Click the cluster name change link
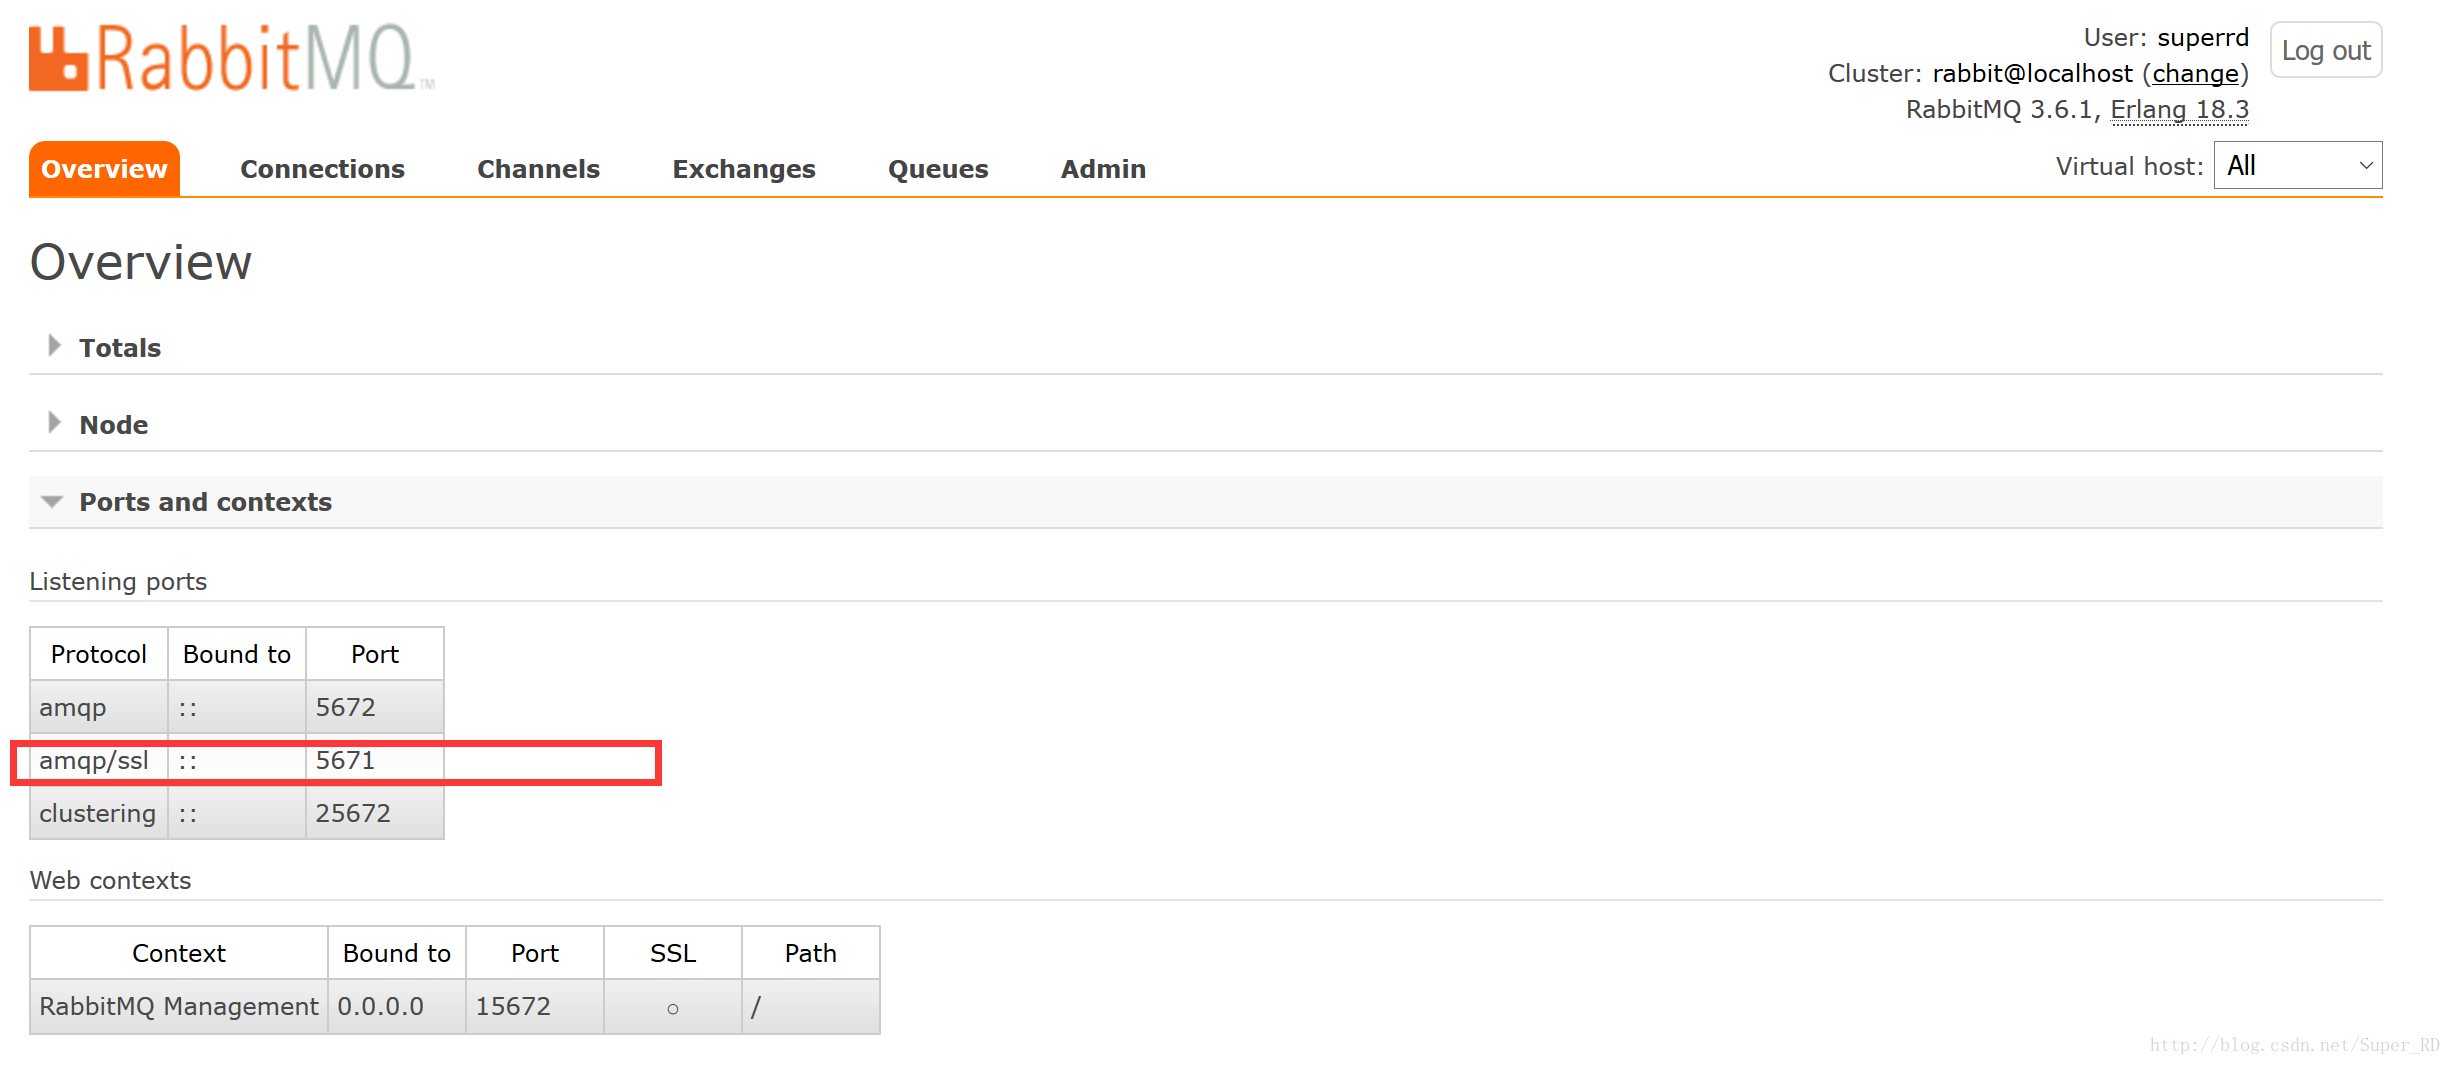The image size is (2451, 1065). [2195, 73]
